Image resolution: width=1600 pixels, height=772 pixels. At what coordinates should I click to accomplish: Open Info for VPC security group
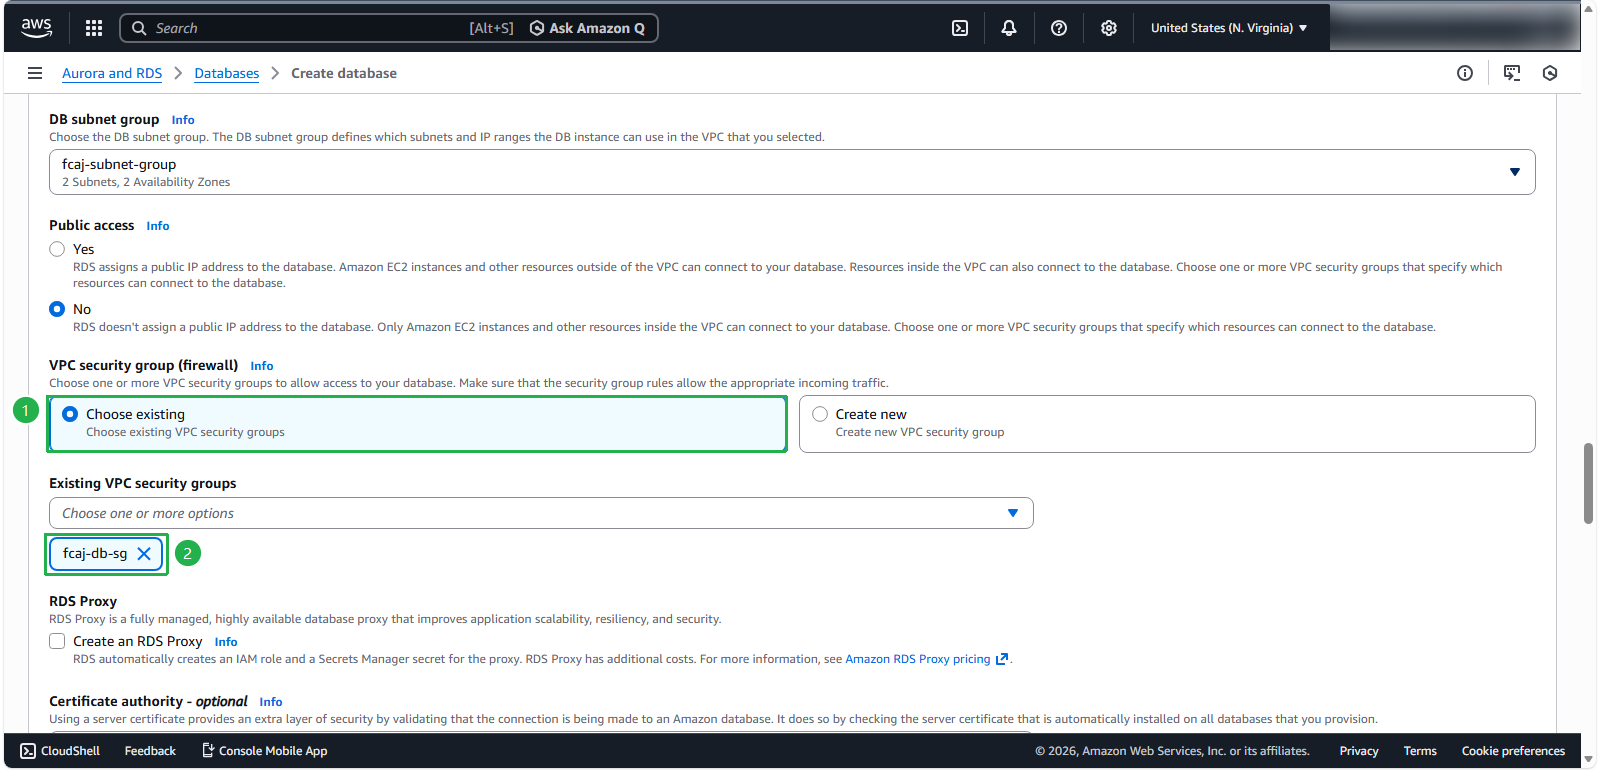[262, 366]
